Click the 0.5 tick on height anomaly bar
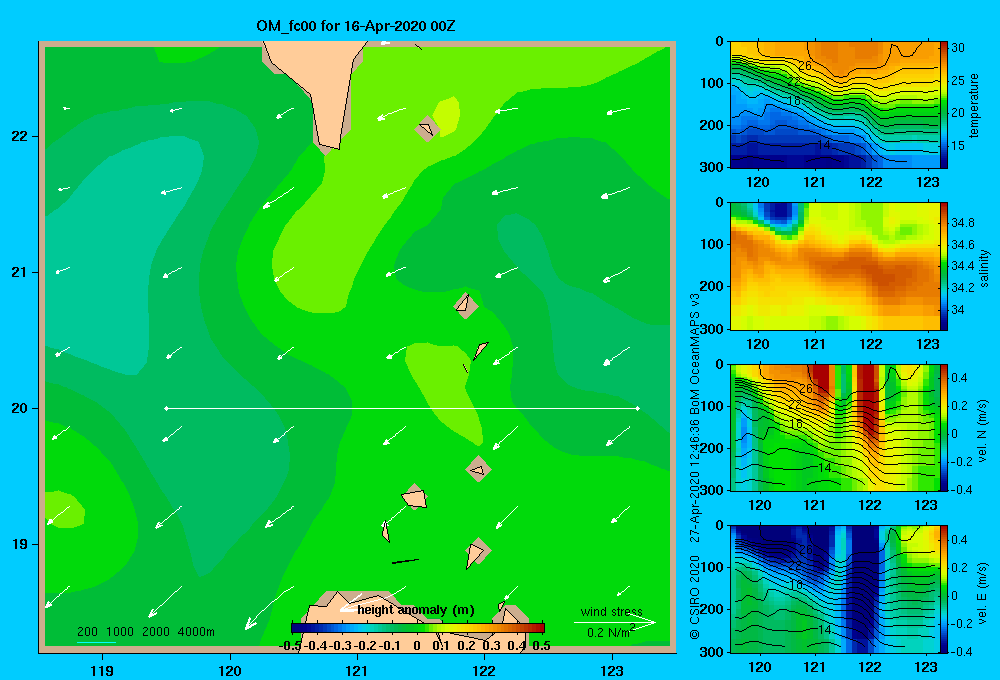The width and height of the screenshot is (1000, 680). pos(541,646)
